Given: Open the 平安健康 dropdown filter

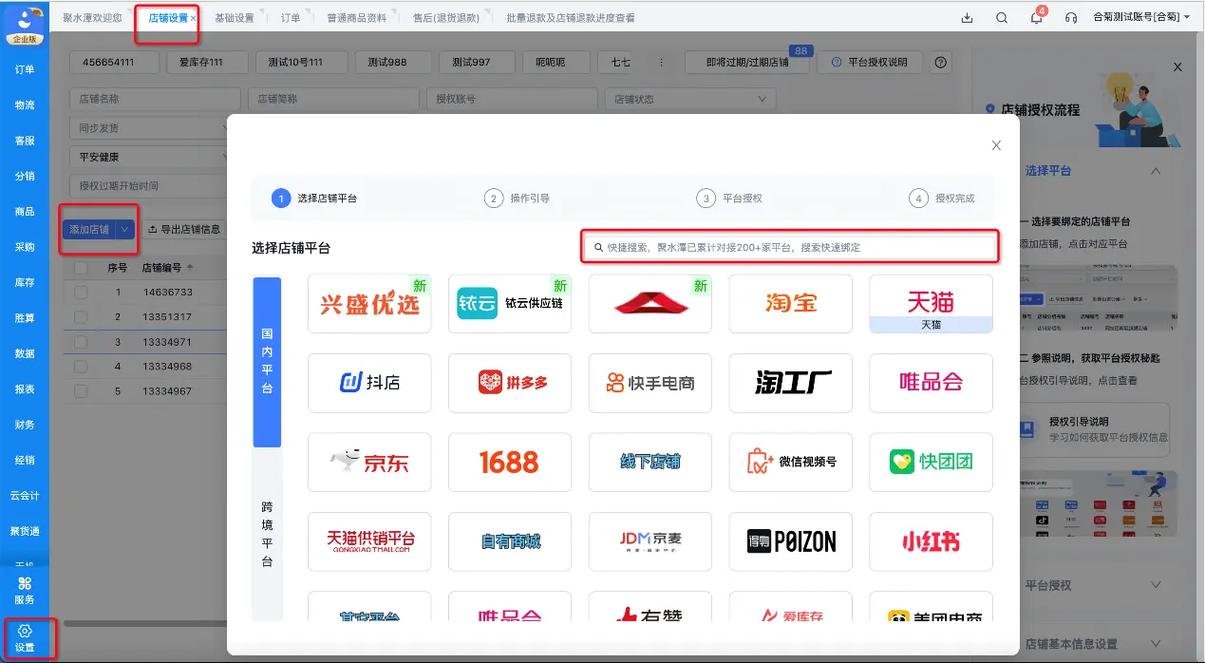Looking at the screenshot, I should [x=150, y=157].
